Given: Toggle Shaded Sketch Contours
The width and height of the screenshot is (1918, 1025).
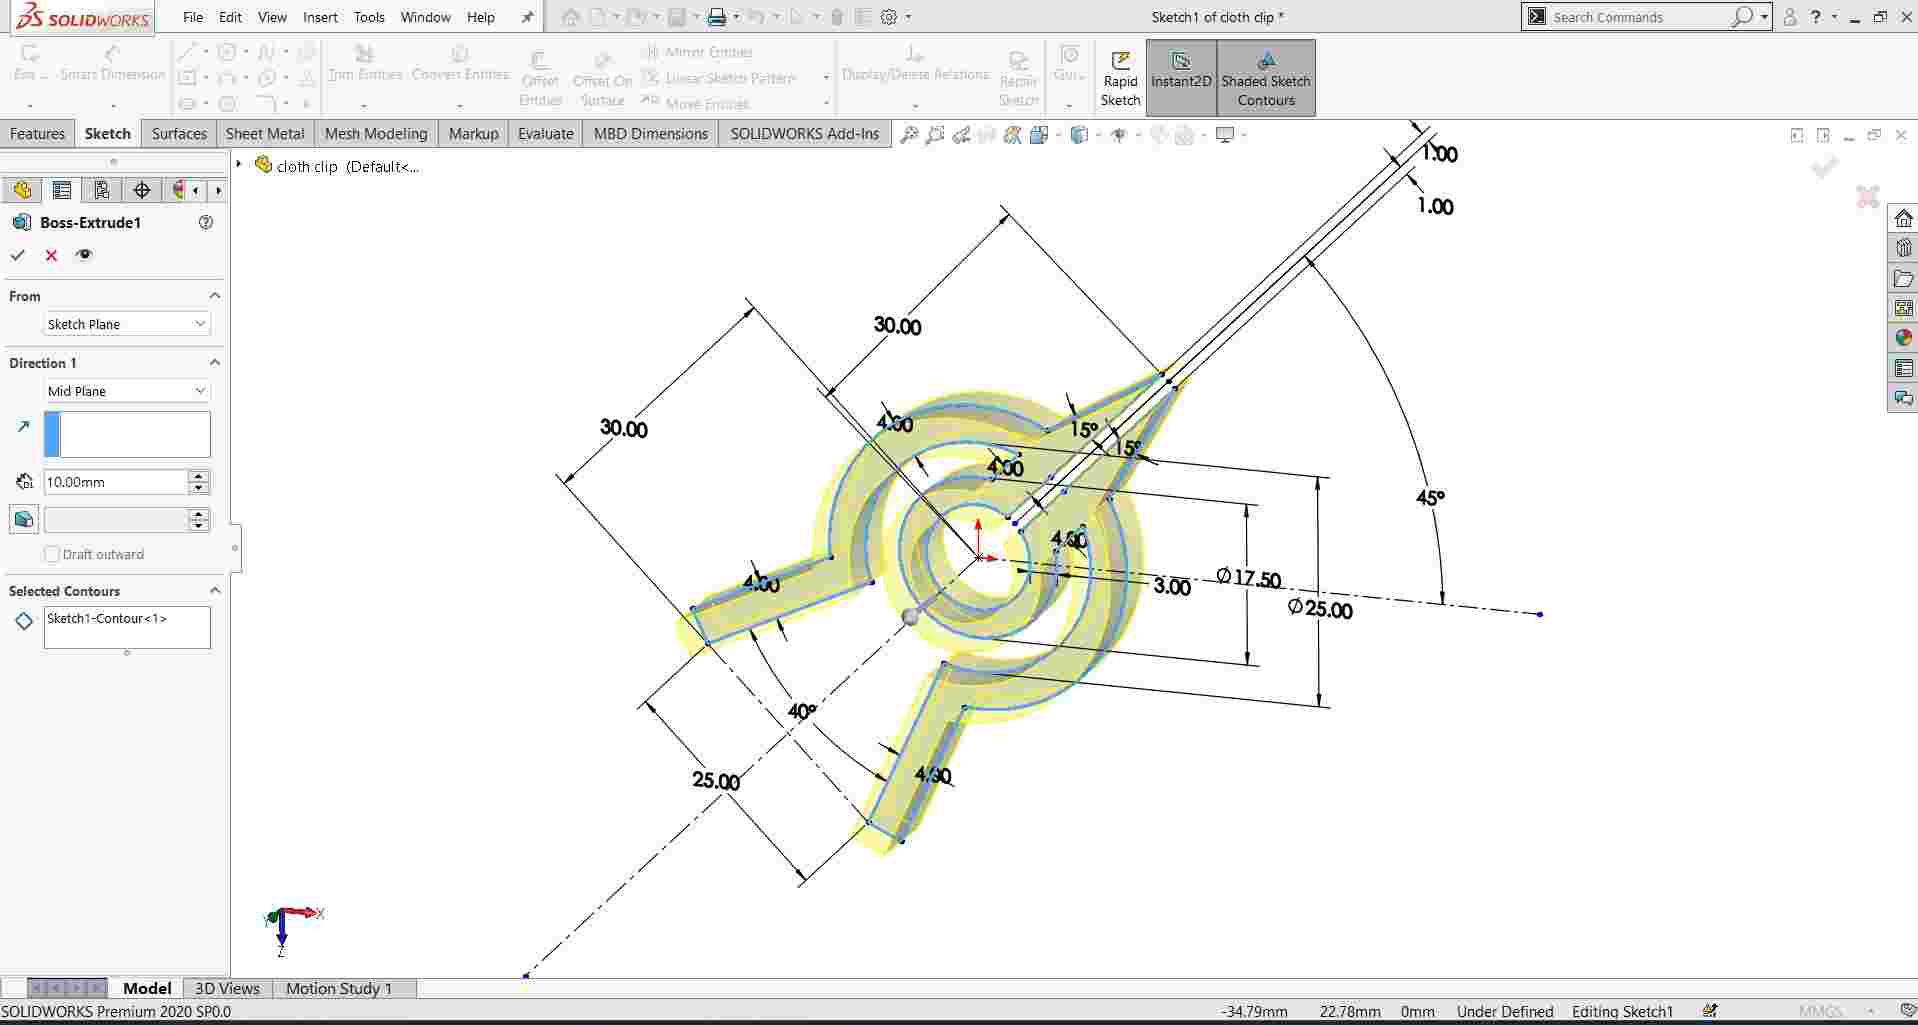Looking at the screenshot, I should click(x=1265, y=78).
